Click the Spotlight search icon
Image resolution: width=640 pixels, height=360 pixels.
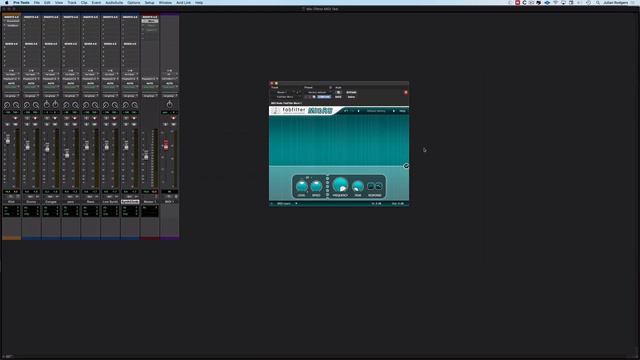point(598,2)
